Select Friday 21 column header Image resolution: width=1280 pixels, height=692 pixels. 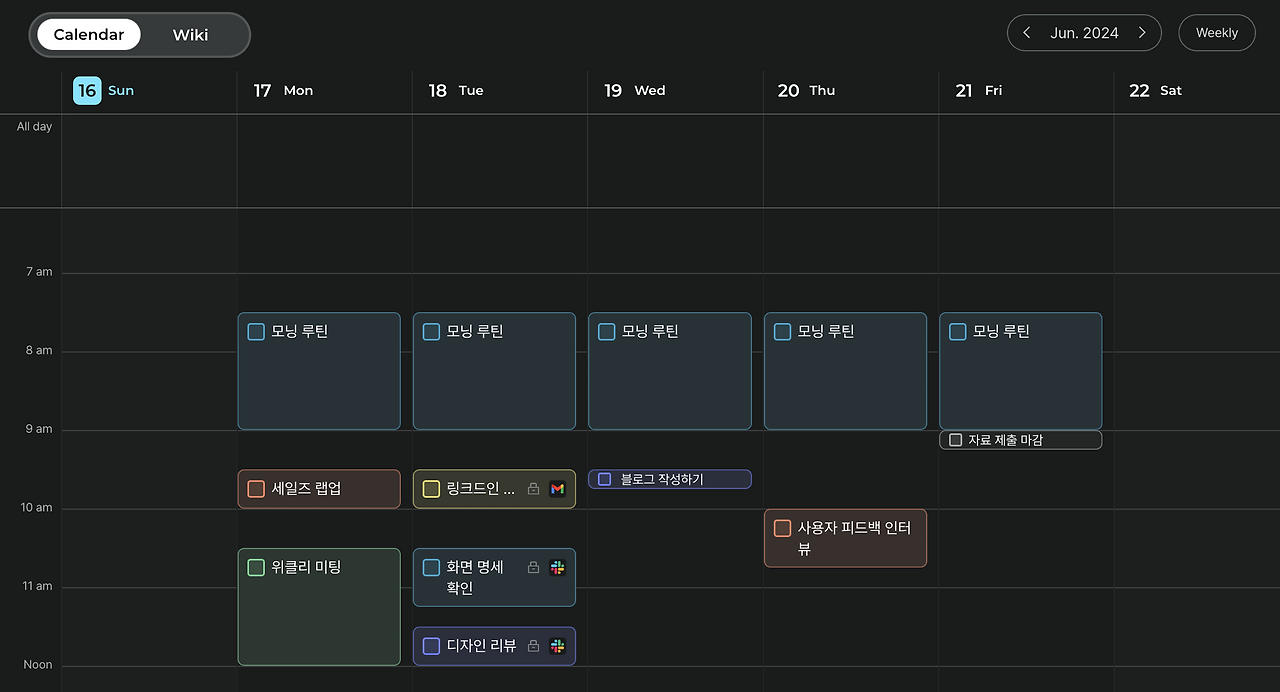point(978,90)
